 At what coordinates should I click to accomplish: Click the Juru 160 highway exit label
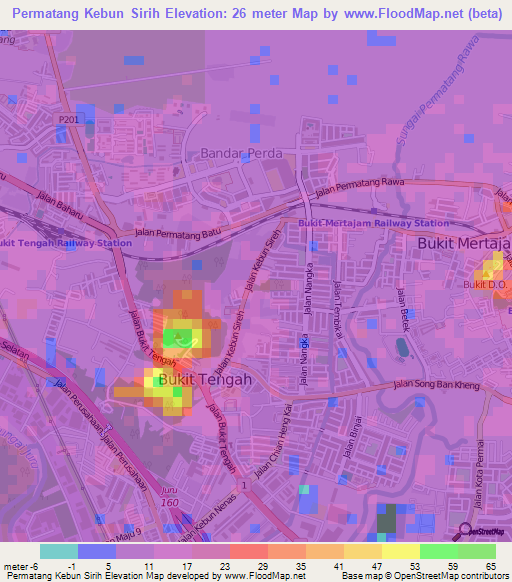click(169, 497)
